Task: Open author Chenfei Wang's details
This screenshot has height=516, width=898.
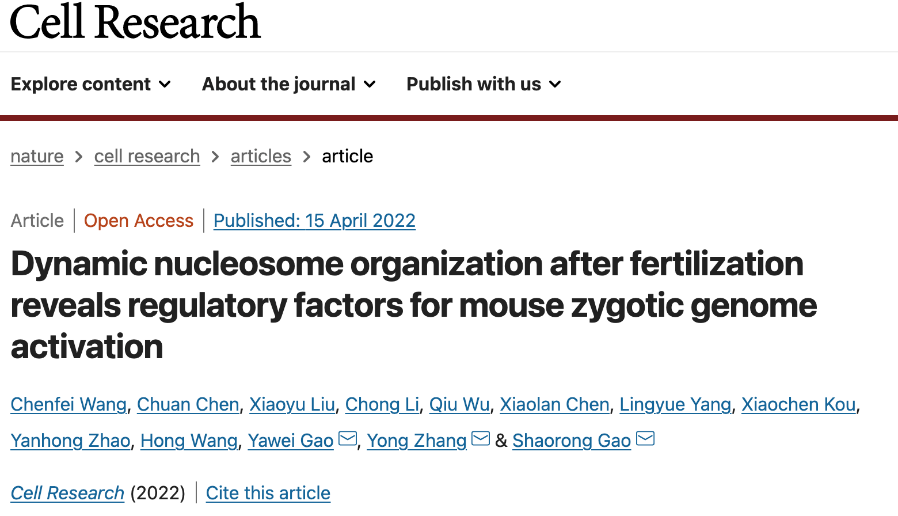Action: 69,405
